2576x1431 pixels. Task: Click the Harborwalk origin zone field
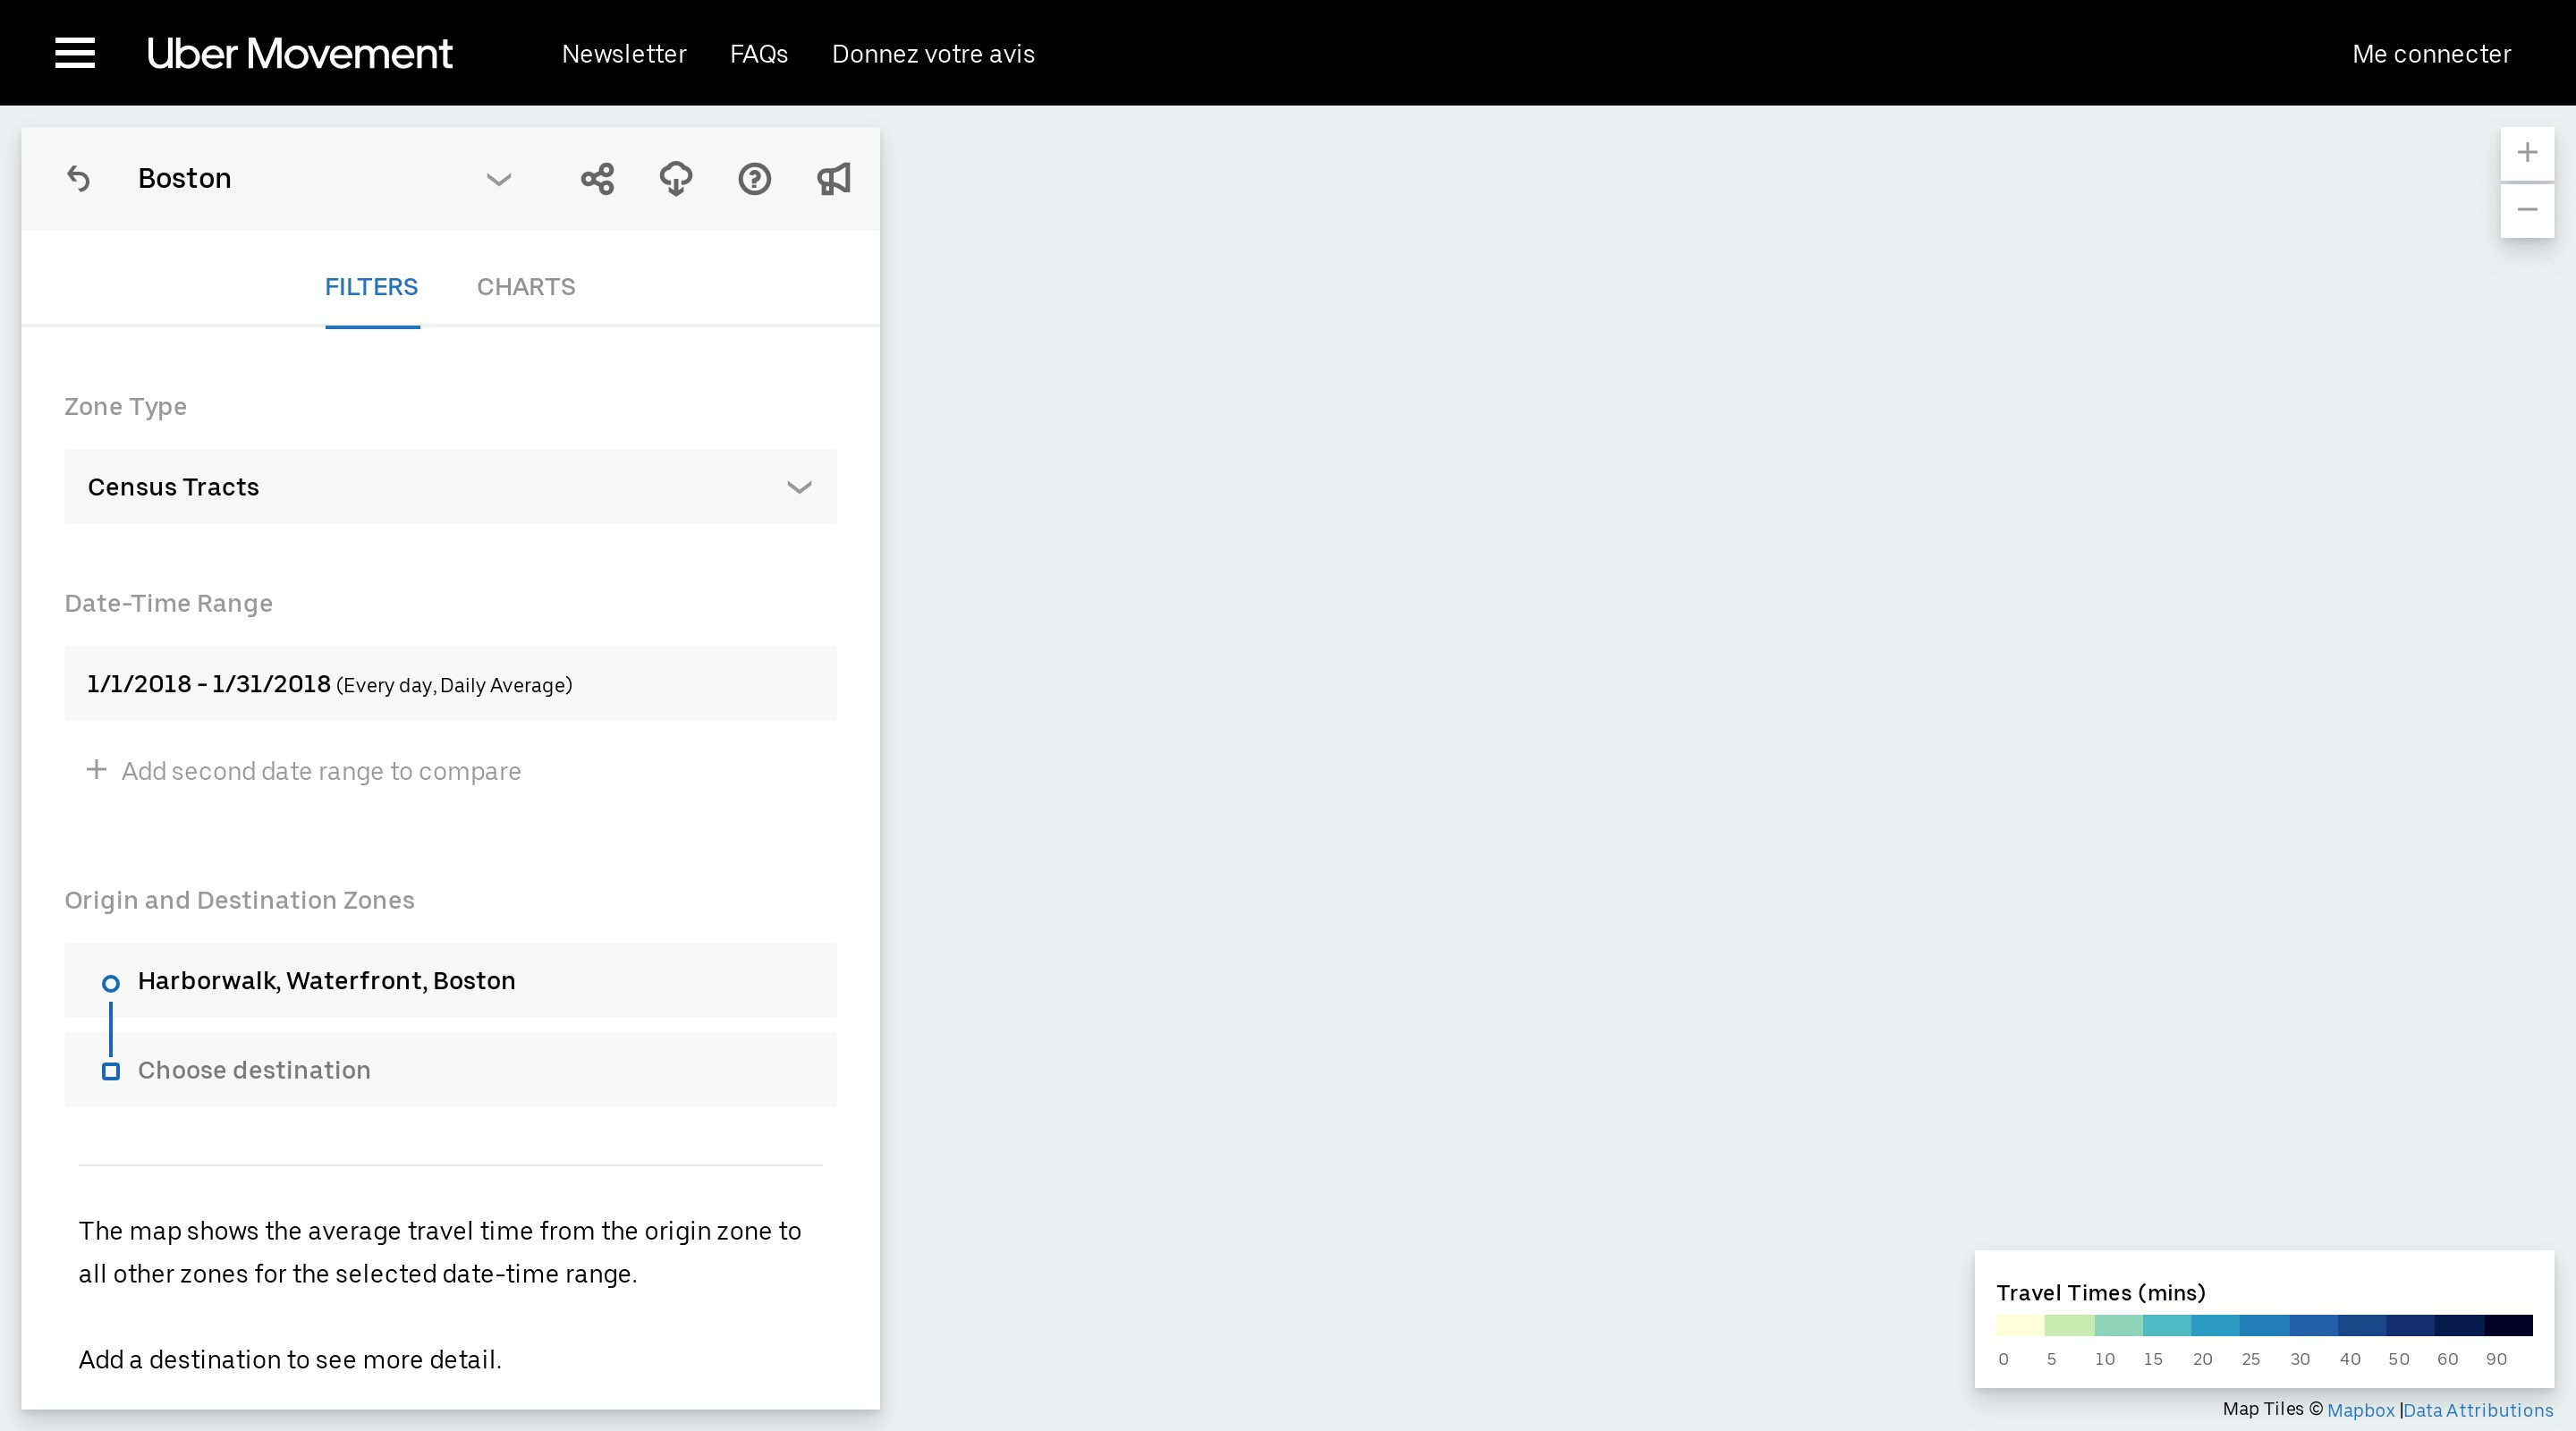pos(450,981)
